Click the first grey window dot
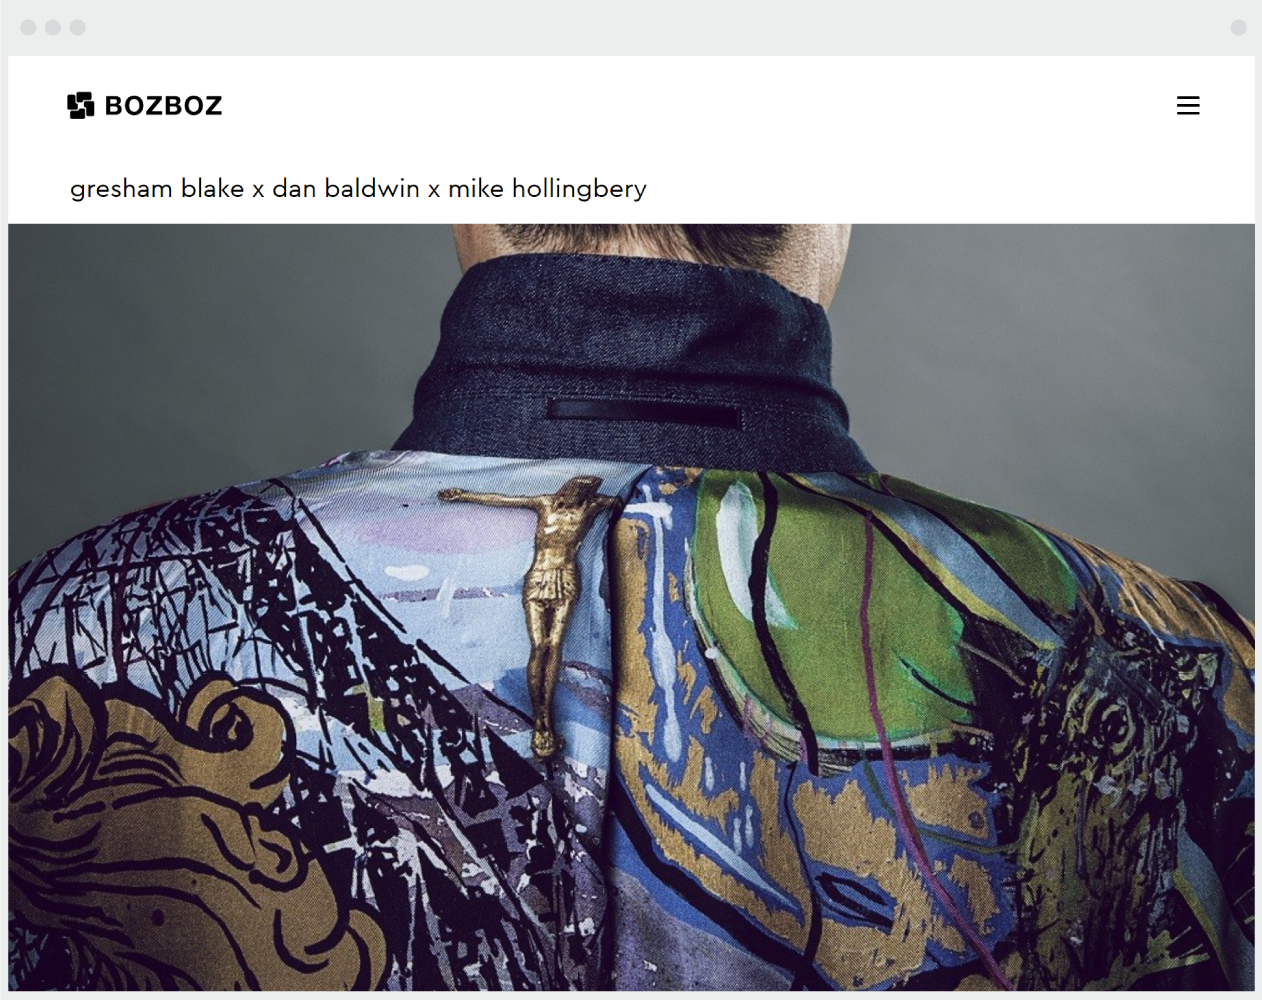1262x1000 pixels. [x=28, y=27]
